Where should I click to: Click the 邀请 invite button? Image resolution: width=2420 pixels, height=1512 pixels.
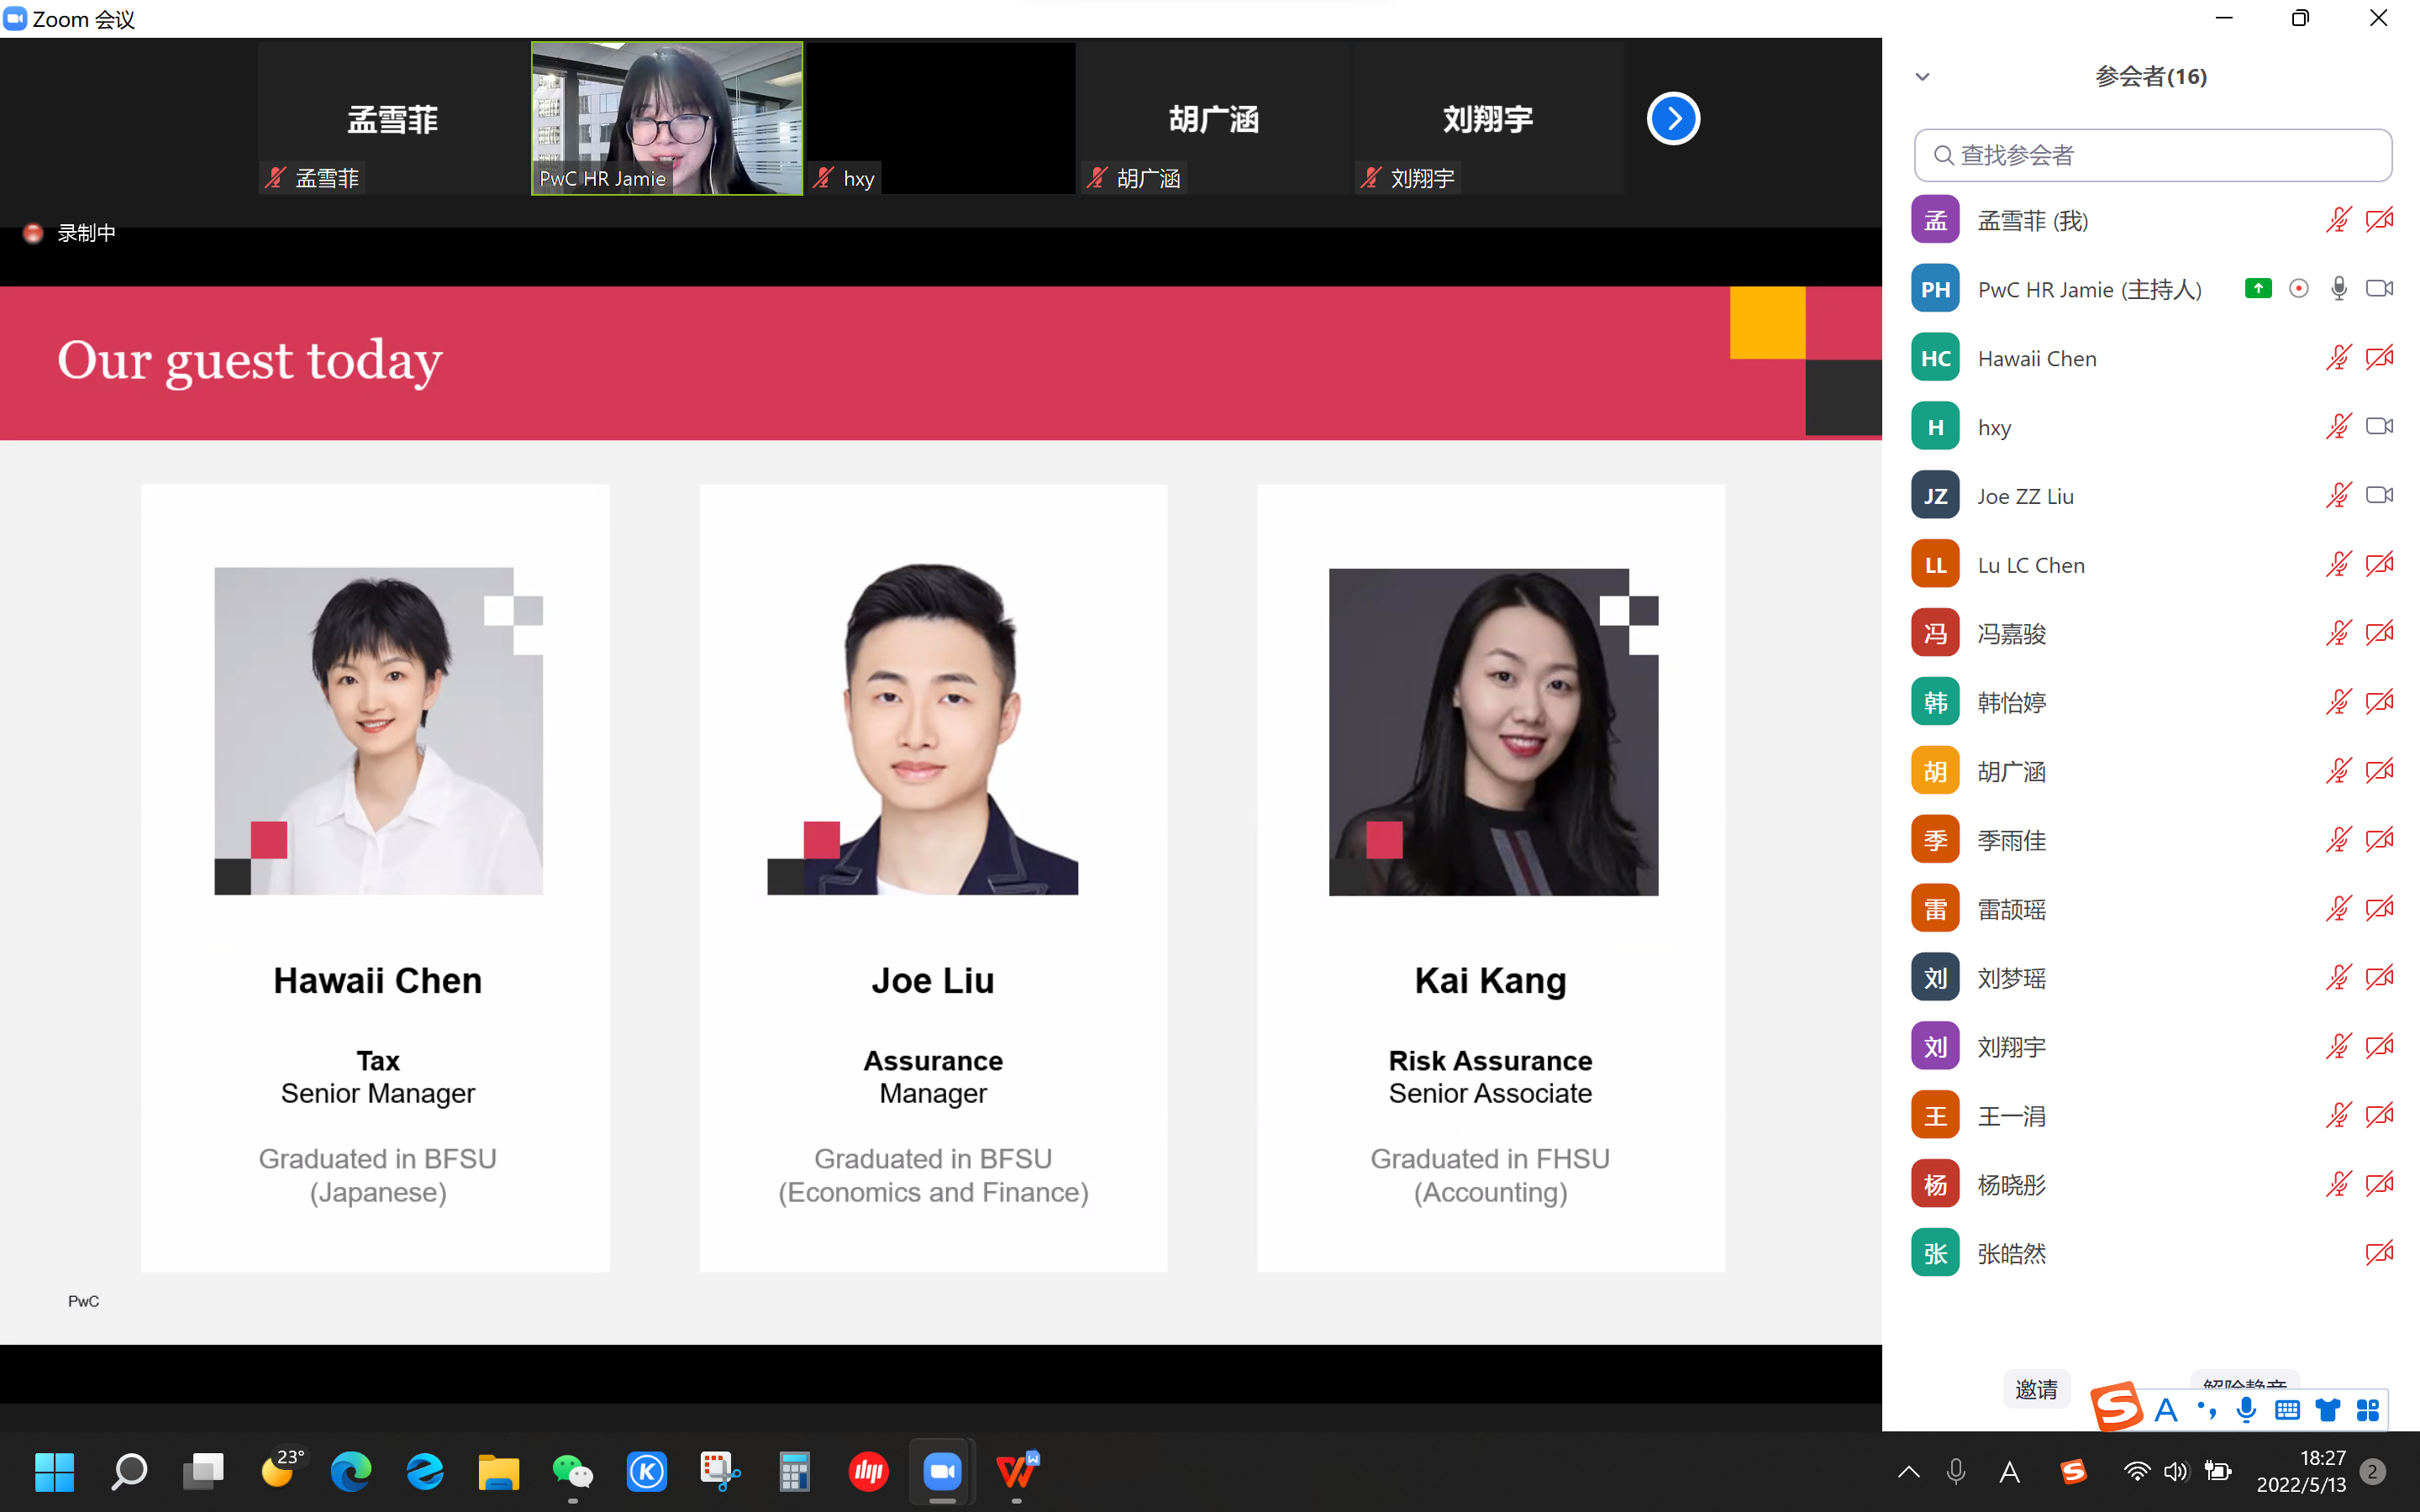coord(2036,1389)
